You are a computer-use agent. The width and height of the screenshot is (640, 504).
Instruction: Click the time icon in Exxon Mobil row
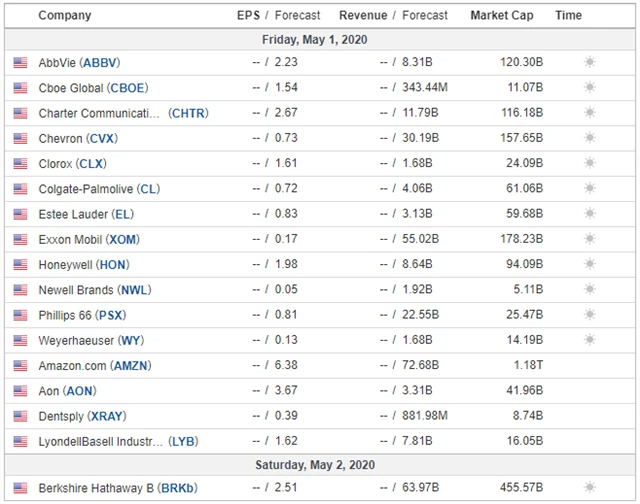tap(589, 239)
